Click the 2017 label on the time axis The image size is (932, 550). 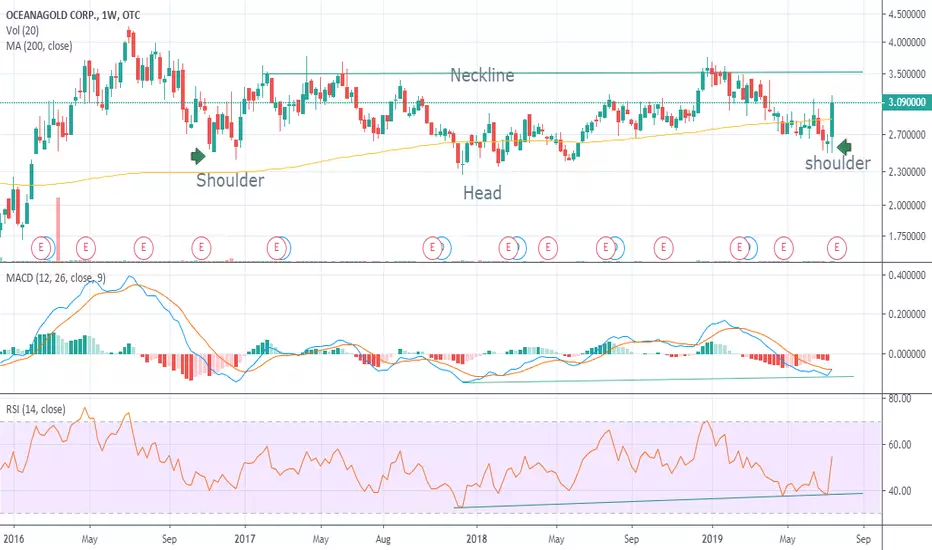[245, 539]
